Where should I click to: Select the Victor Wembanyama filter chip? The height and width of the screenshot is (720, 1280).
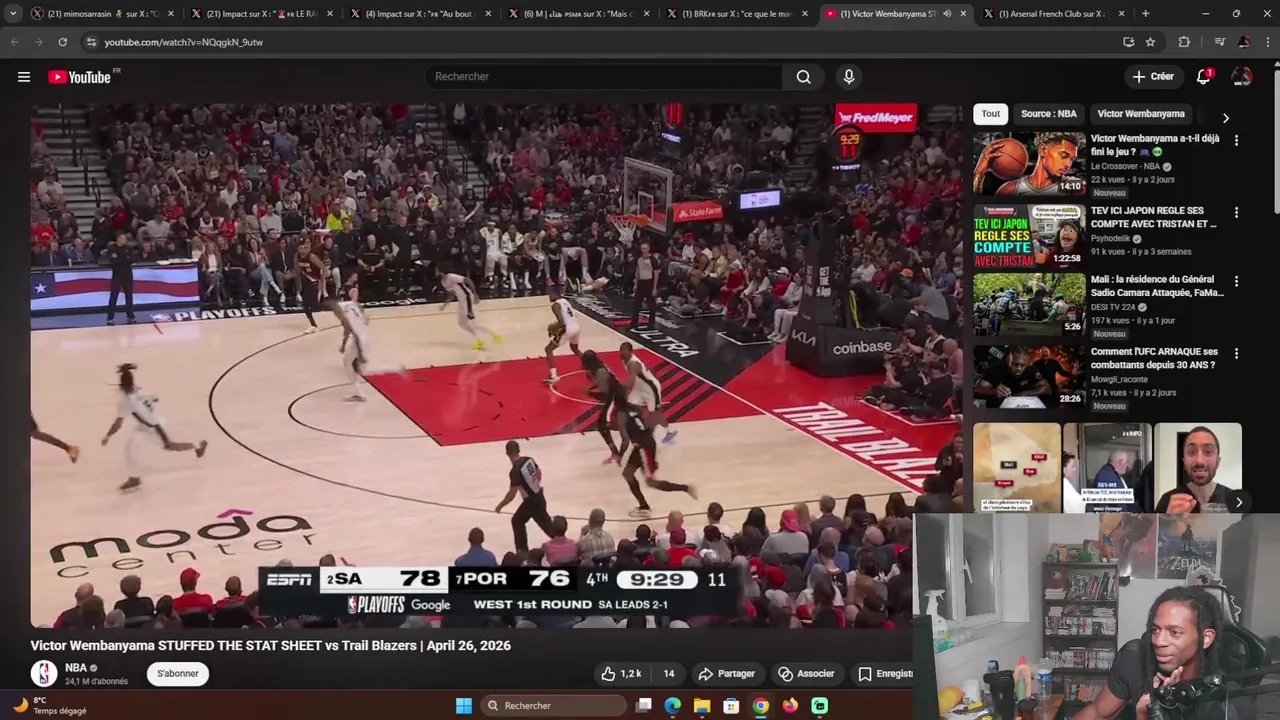[1141, 114]
